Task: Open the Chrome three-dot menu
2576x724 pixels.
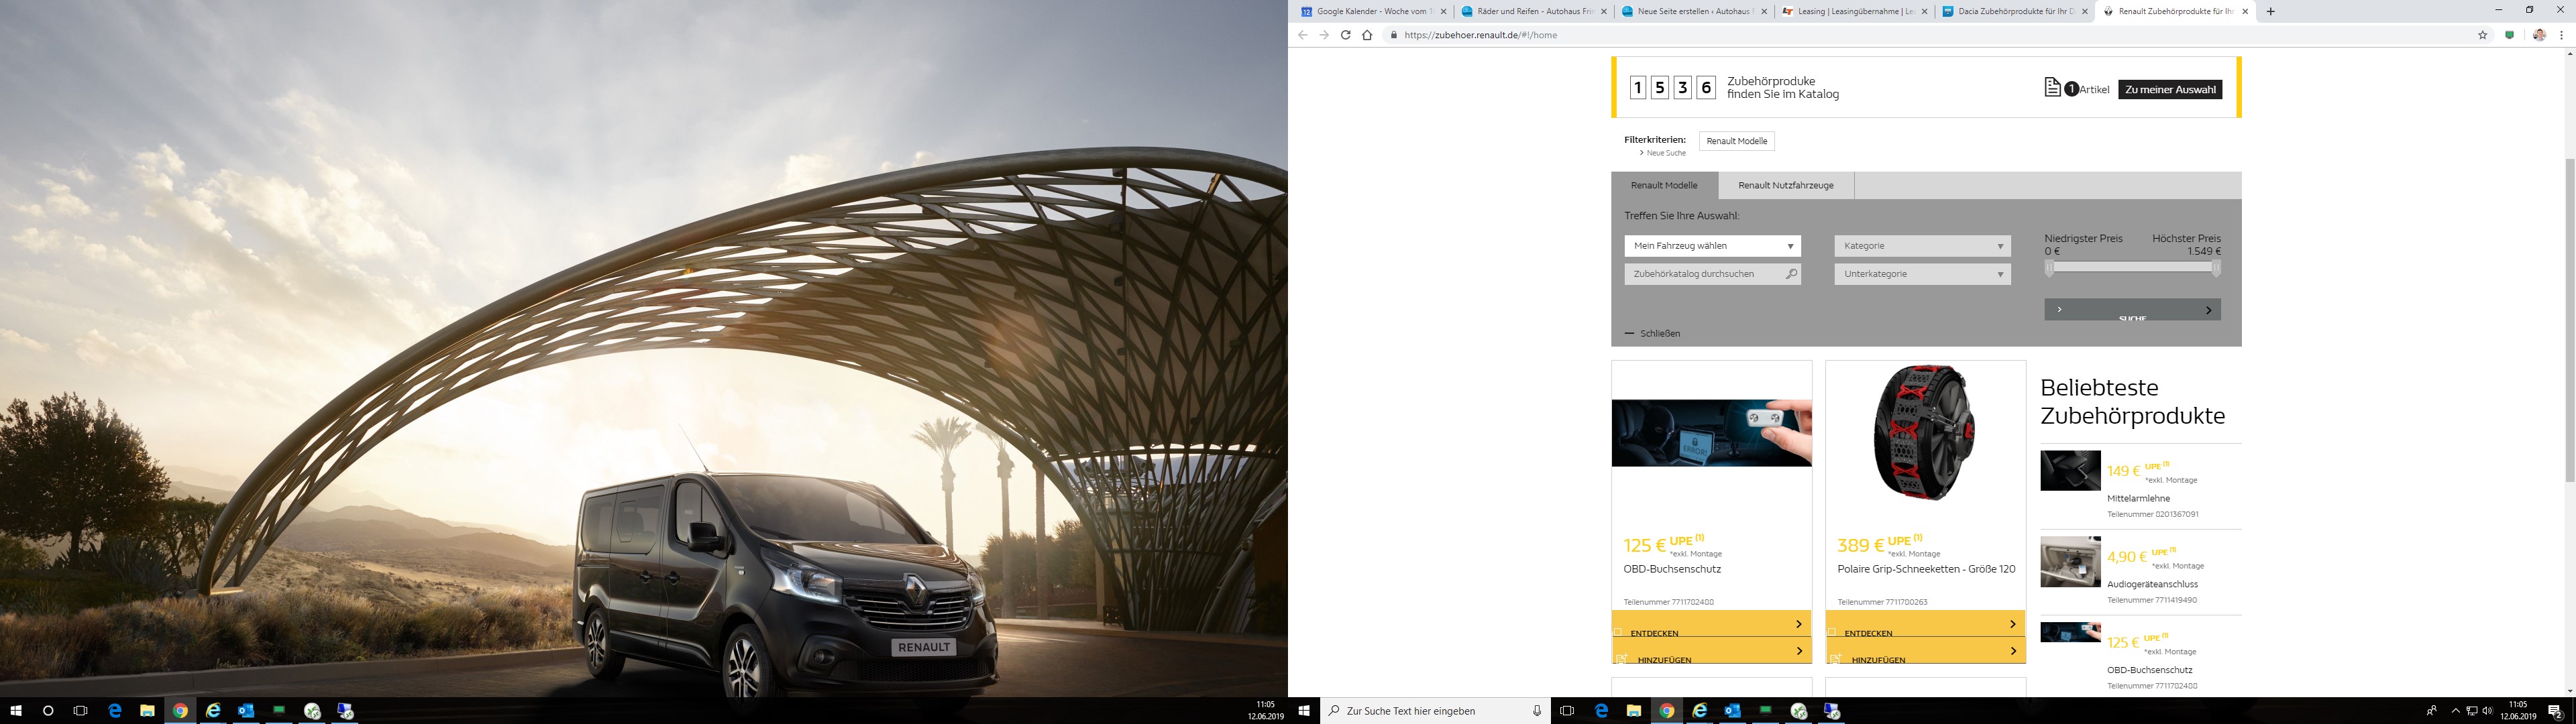Action: click(2561, 35)
